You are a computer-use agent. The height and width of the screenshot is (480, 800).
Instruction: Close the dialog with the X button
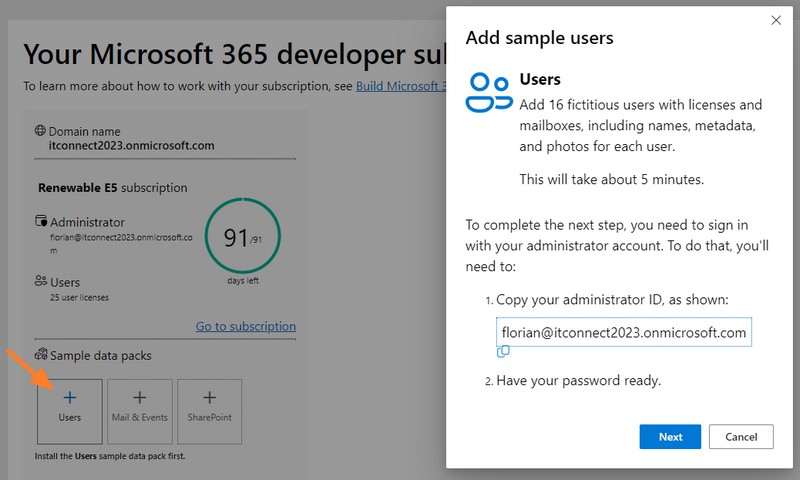coord(775,20)
